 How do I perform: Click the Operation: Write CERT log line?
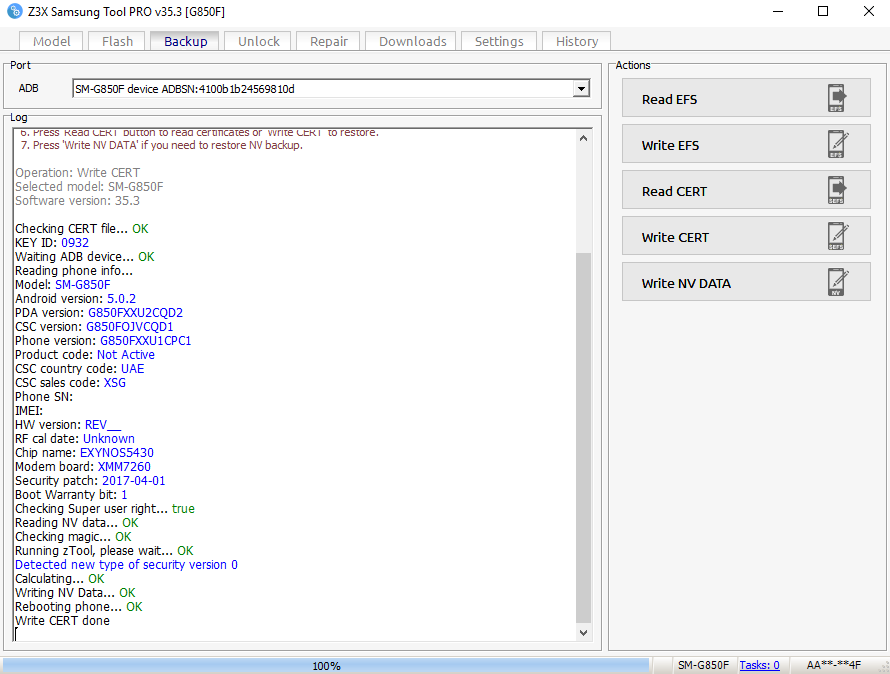pos(77,173)
